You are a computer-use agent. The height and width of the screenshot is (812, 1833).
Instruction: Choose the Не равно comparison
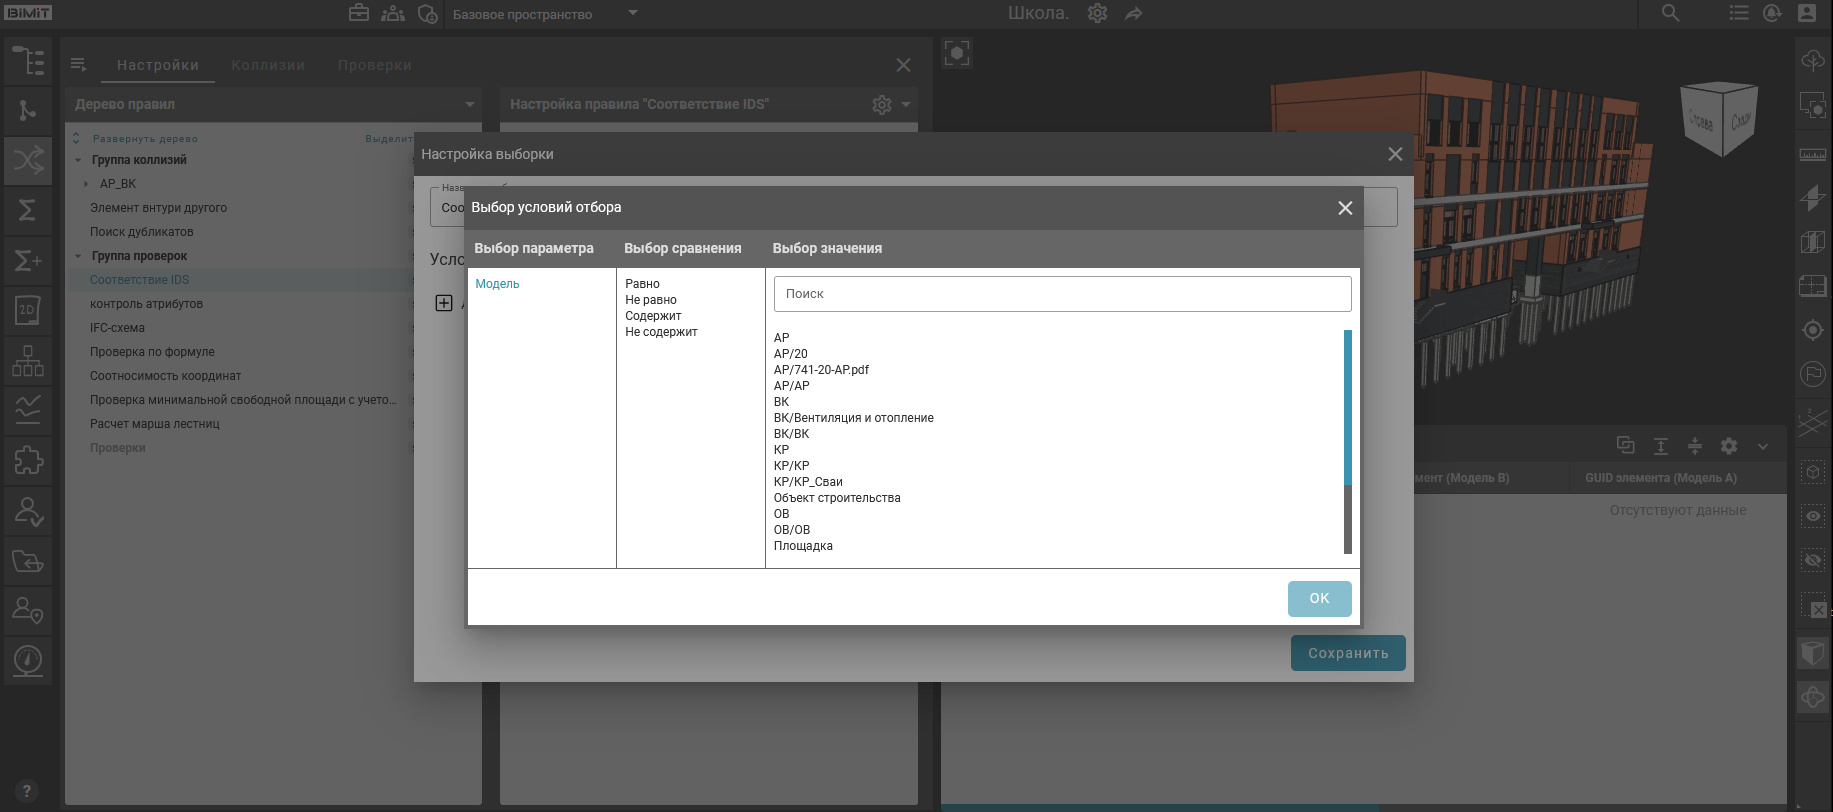click(x=651, y=300)
